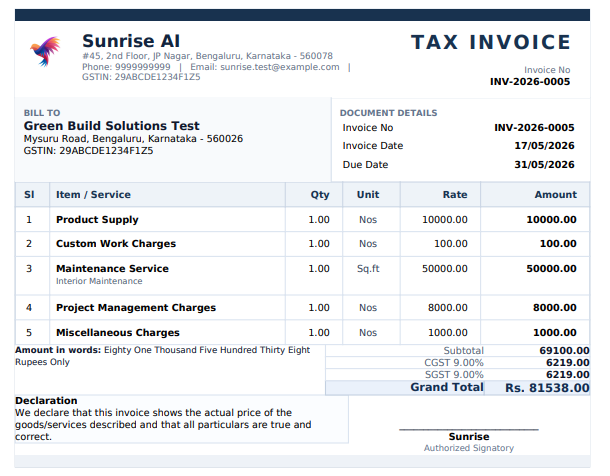Click the Authorized Signatory label
Viewport: 610px width, 476px height.
click(x=469, y=448)
